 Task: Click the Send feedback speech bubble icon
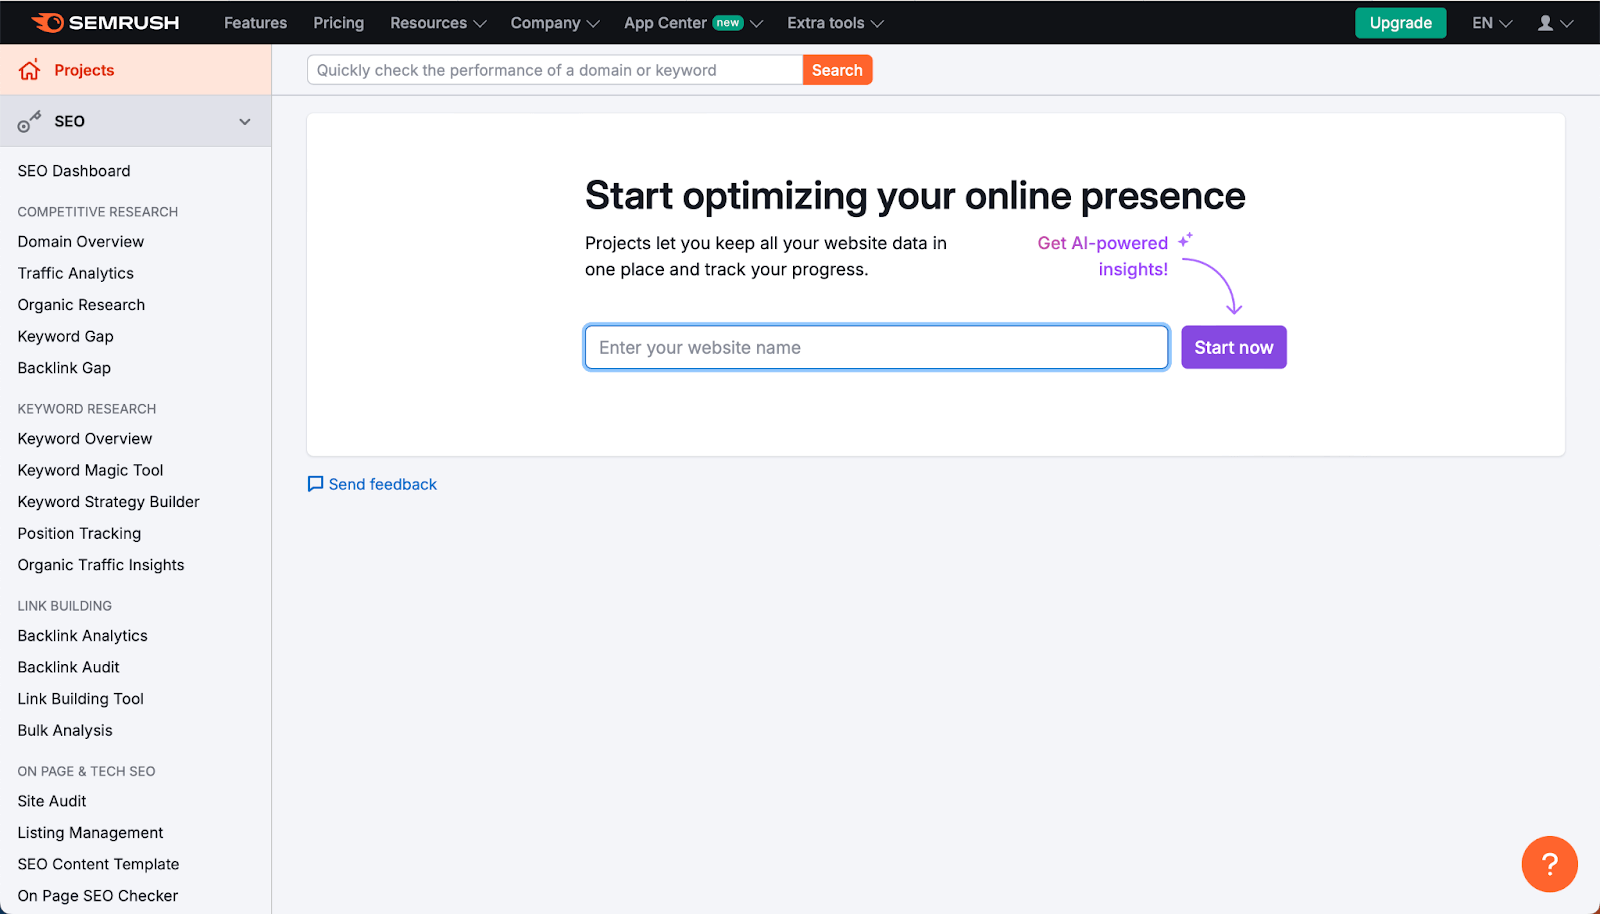(x=315, y=484)
